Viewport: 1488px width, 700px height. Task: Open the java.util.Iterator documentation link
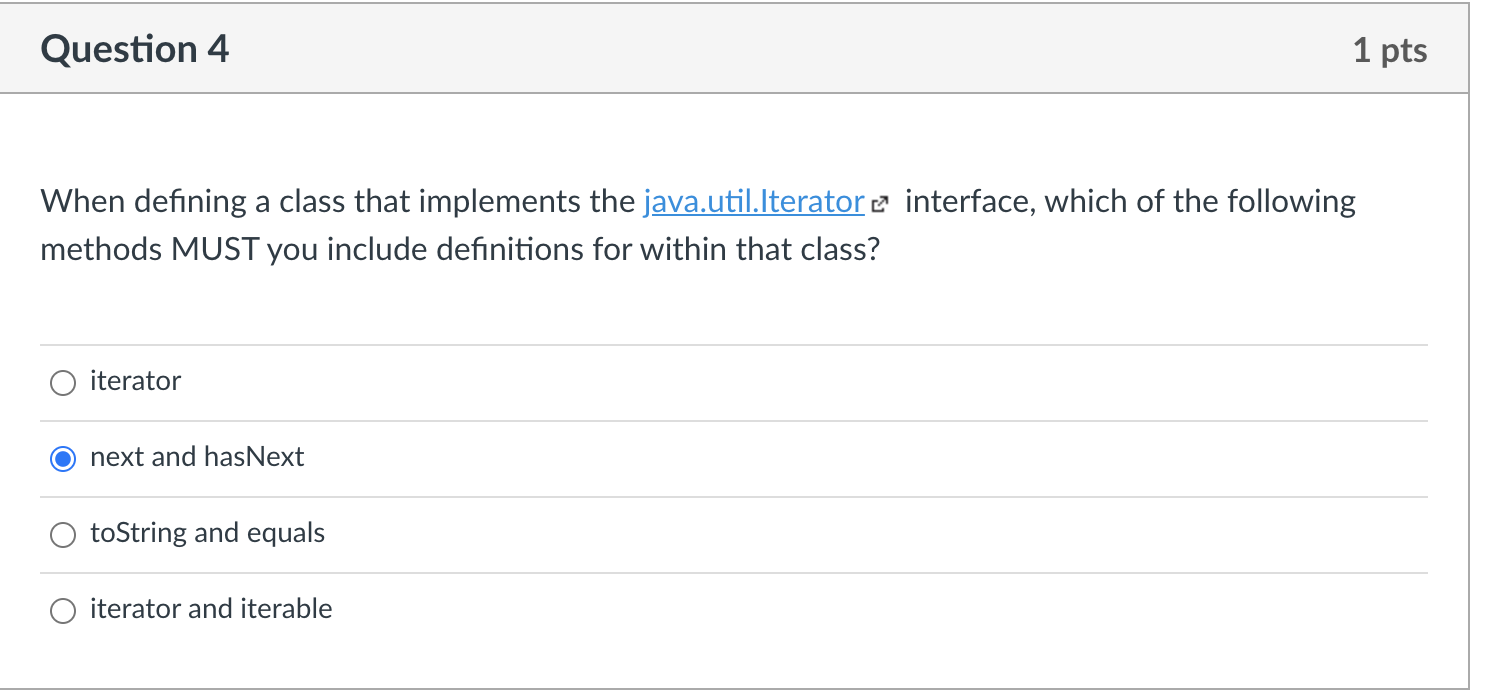click(753, 203)
